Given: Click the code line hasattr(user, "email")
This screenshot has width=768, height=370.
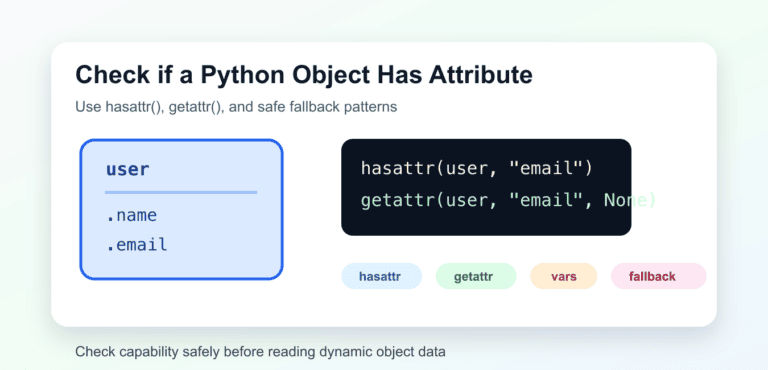Looking at the screenshot, I should click(477, 168).
